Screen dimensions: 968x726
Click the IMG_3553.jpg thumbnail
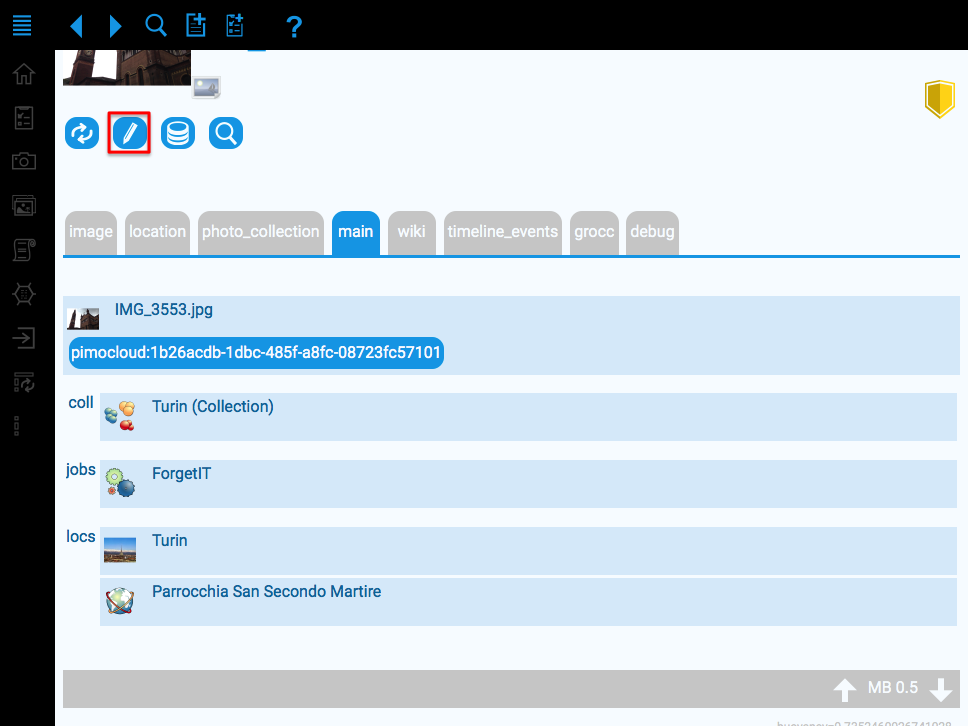[83, 319]
